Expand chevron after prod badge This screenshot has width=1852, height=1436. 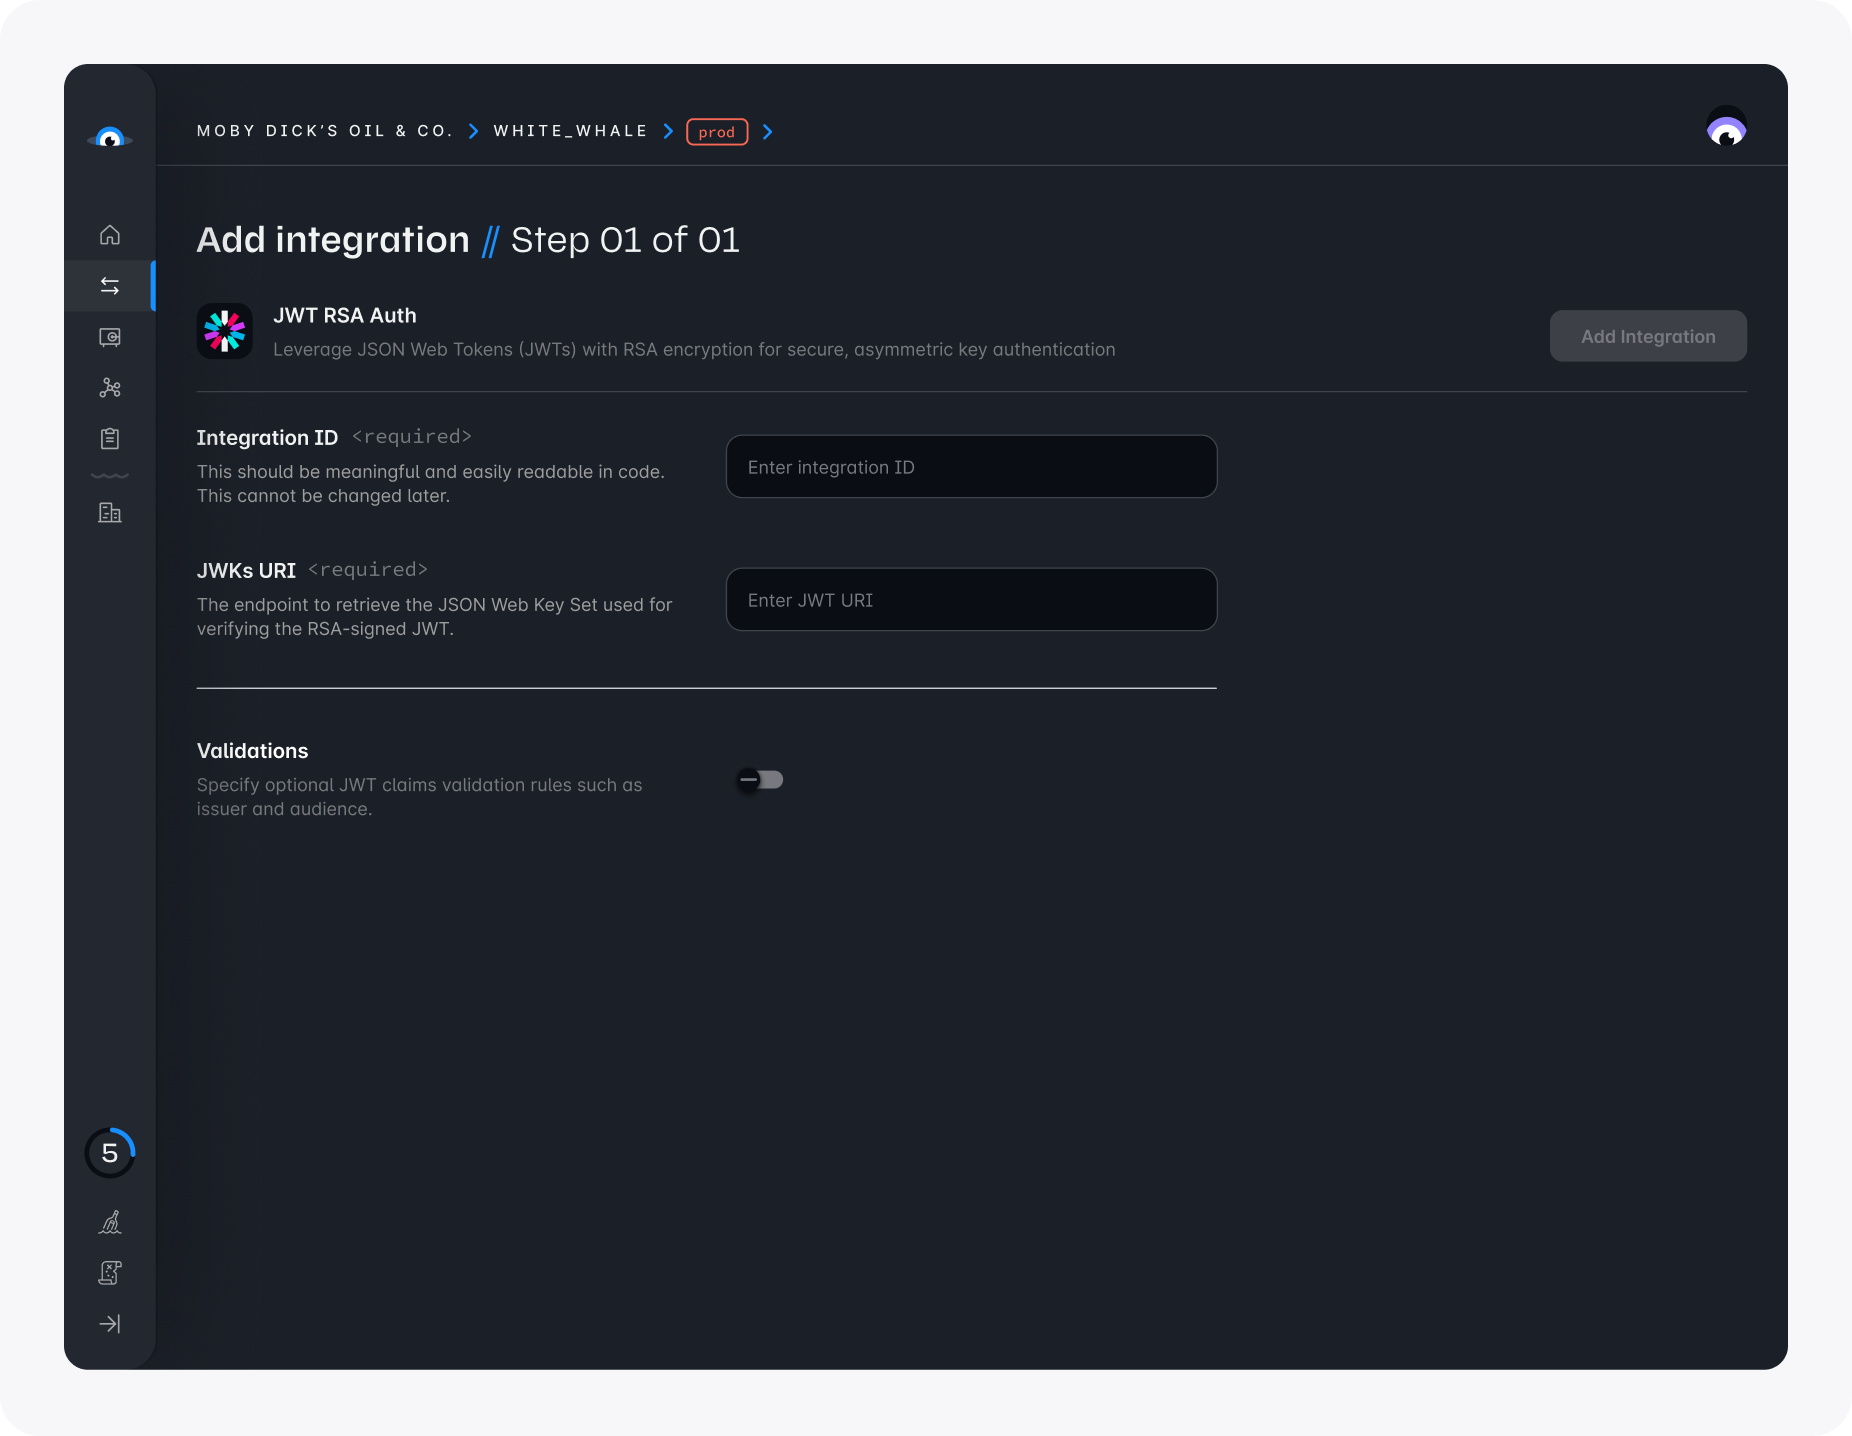(767, 131)
